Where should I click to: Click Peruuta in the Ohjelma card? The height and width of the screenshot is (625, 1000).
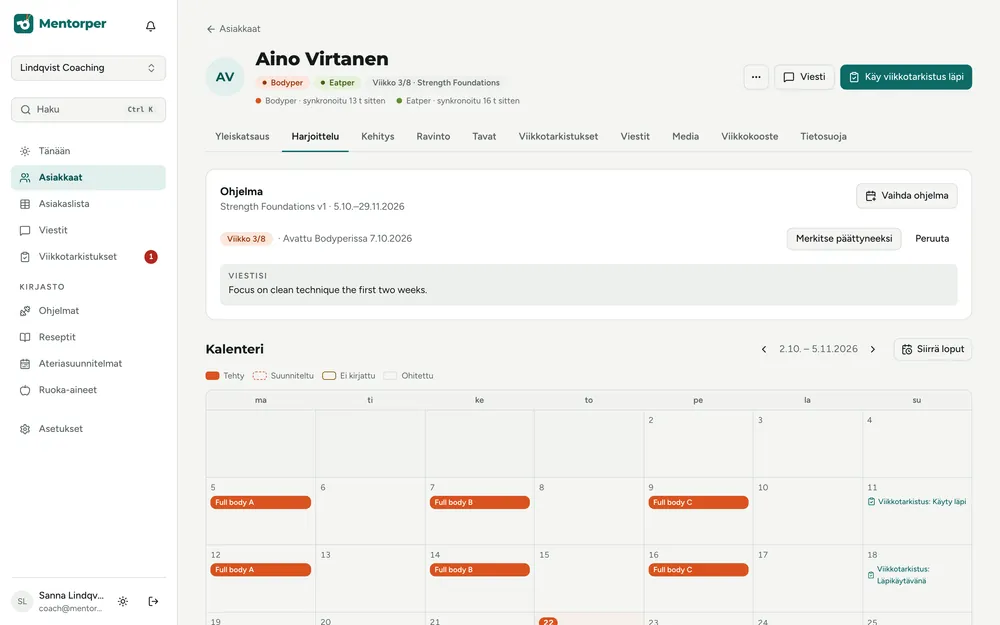pyautogui.click(x=932, y=239)
